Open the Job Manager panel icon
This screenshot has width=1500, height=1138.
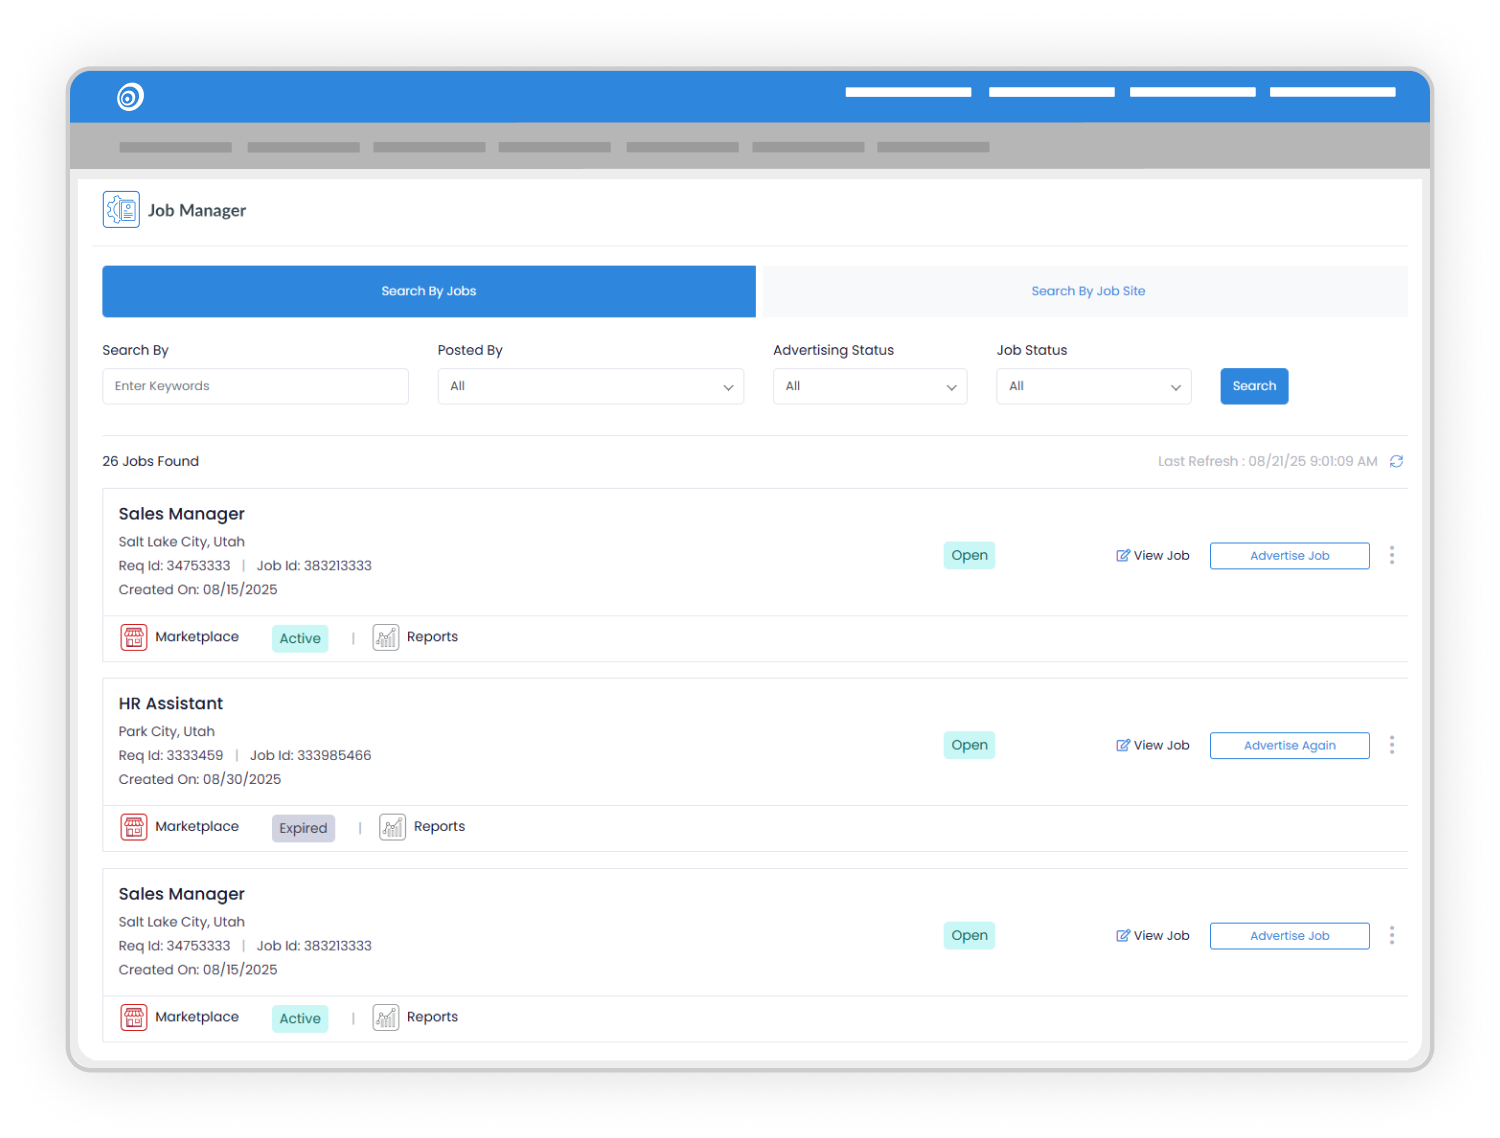pyautogui.click(x=121, y=209)
